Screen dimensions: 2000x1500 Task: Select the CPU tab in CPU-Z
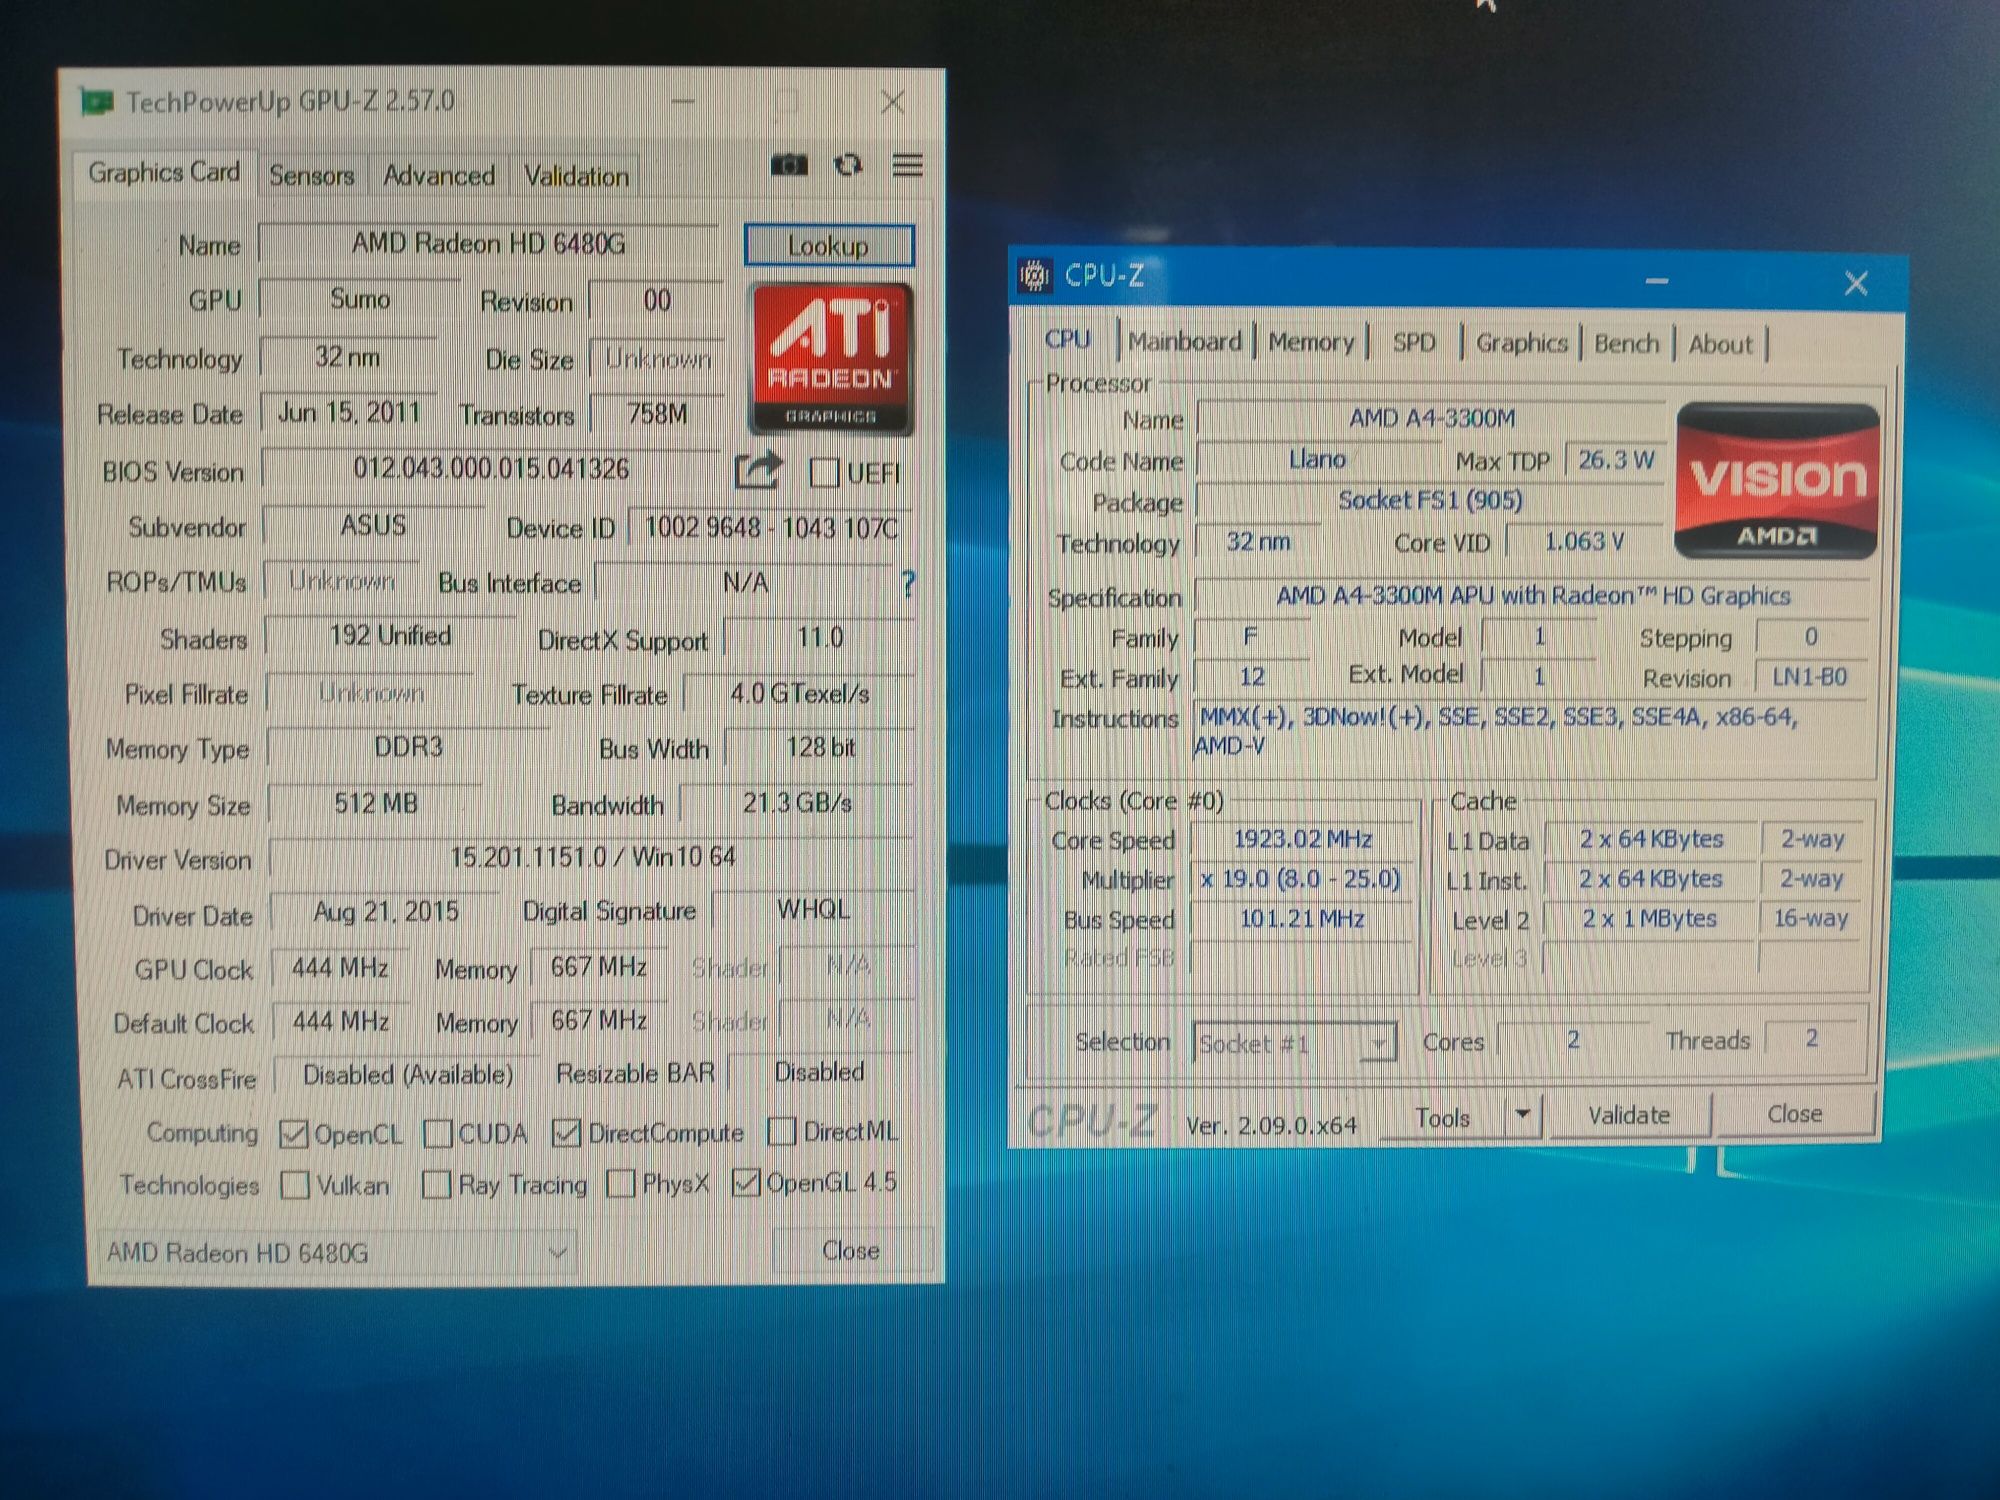[1067, 339]
